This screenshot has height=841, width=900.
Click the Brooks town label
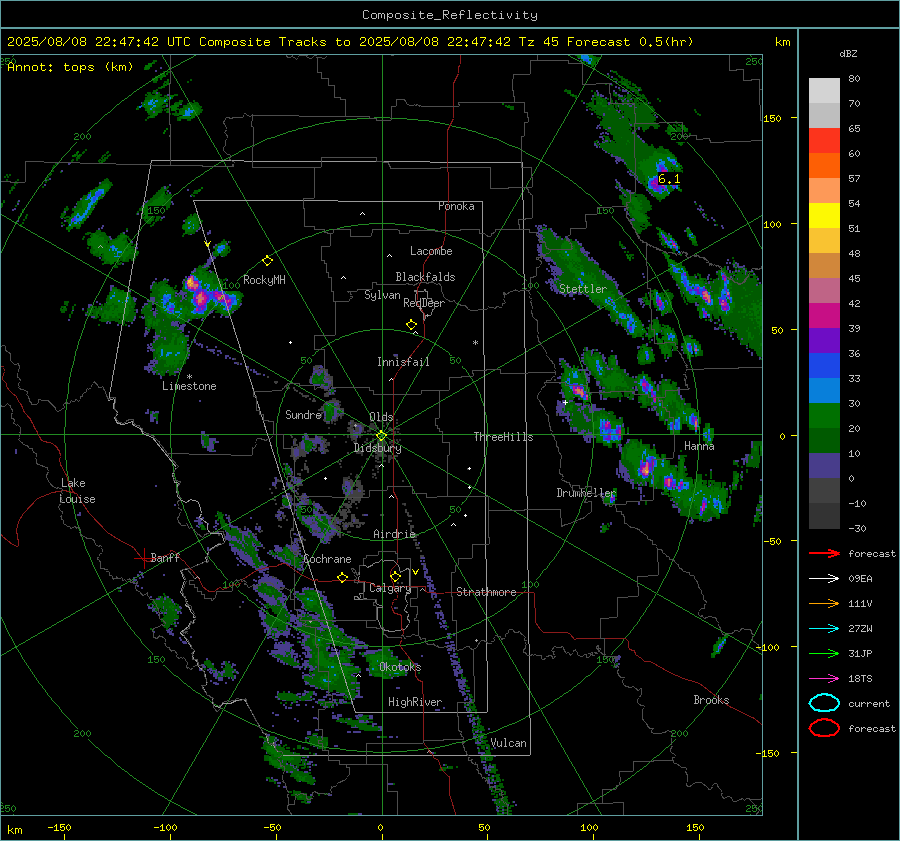click(711, 700)
